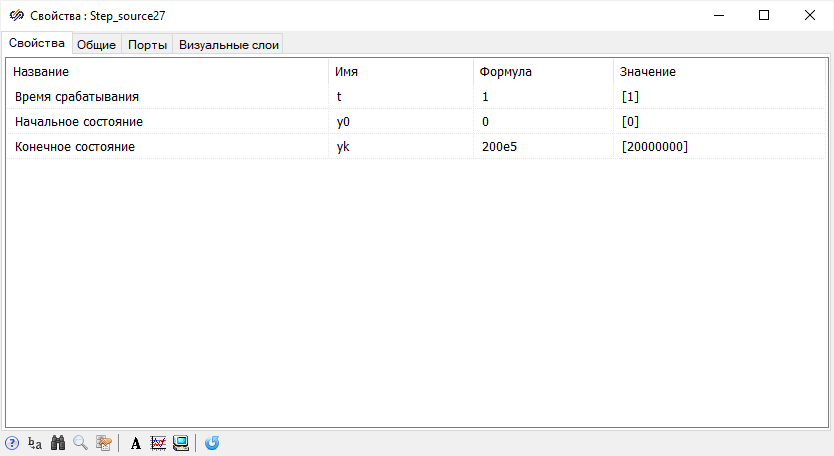Open font settings with the A icon

pos(136,443)
